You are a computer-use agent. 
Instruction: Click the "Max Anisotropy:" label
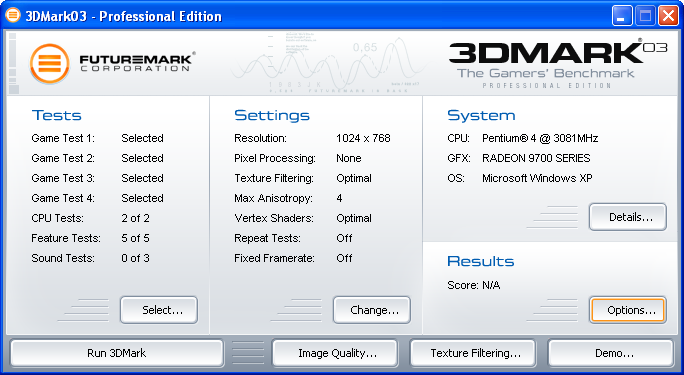coord(274,198)
